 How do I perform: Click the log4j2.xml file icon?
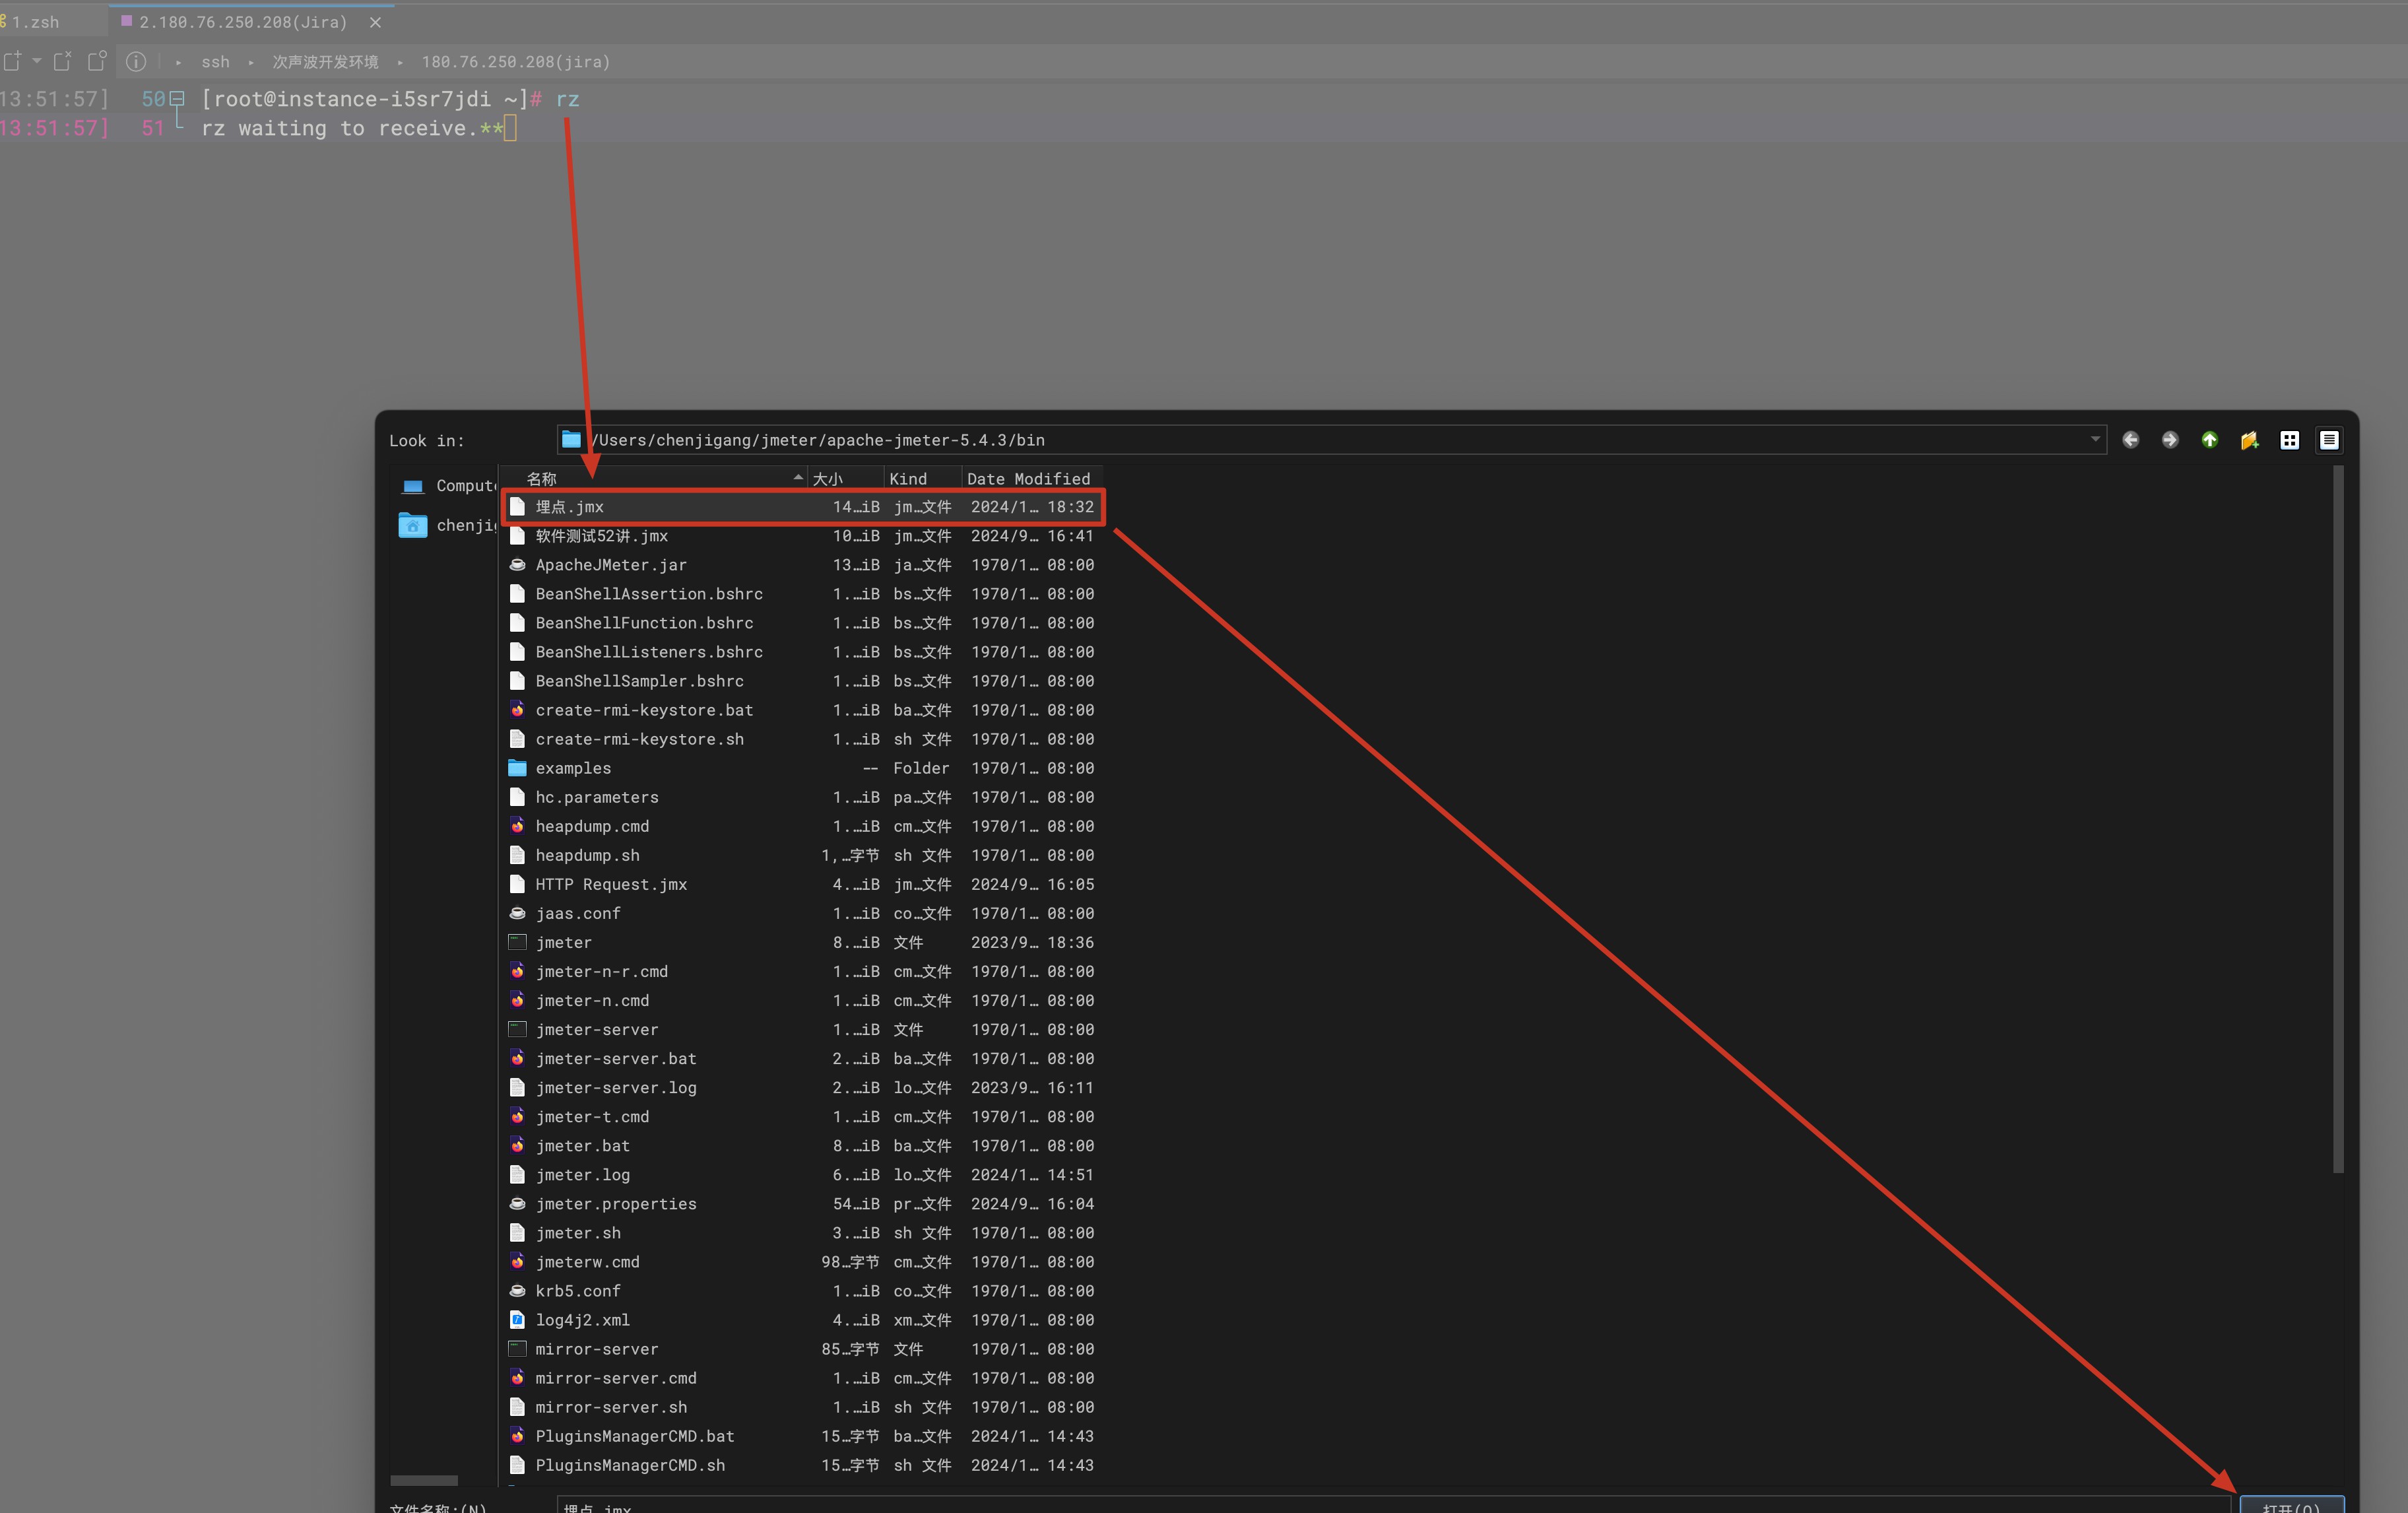click(517, 1320)
